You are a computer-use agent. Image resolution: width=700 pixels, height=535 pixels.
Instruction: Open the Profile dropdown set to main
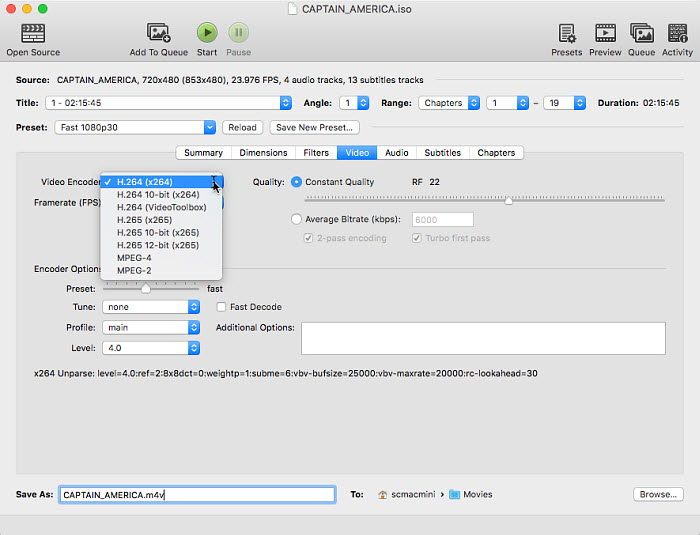(x=151, y=328)
